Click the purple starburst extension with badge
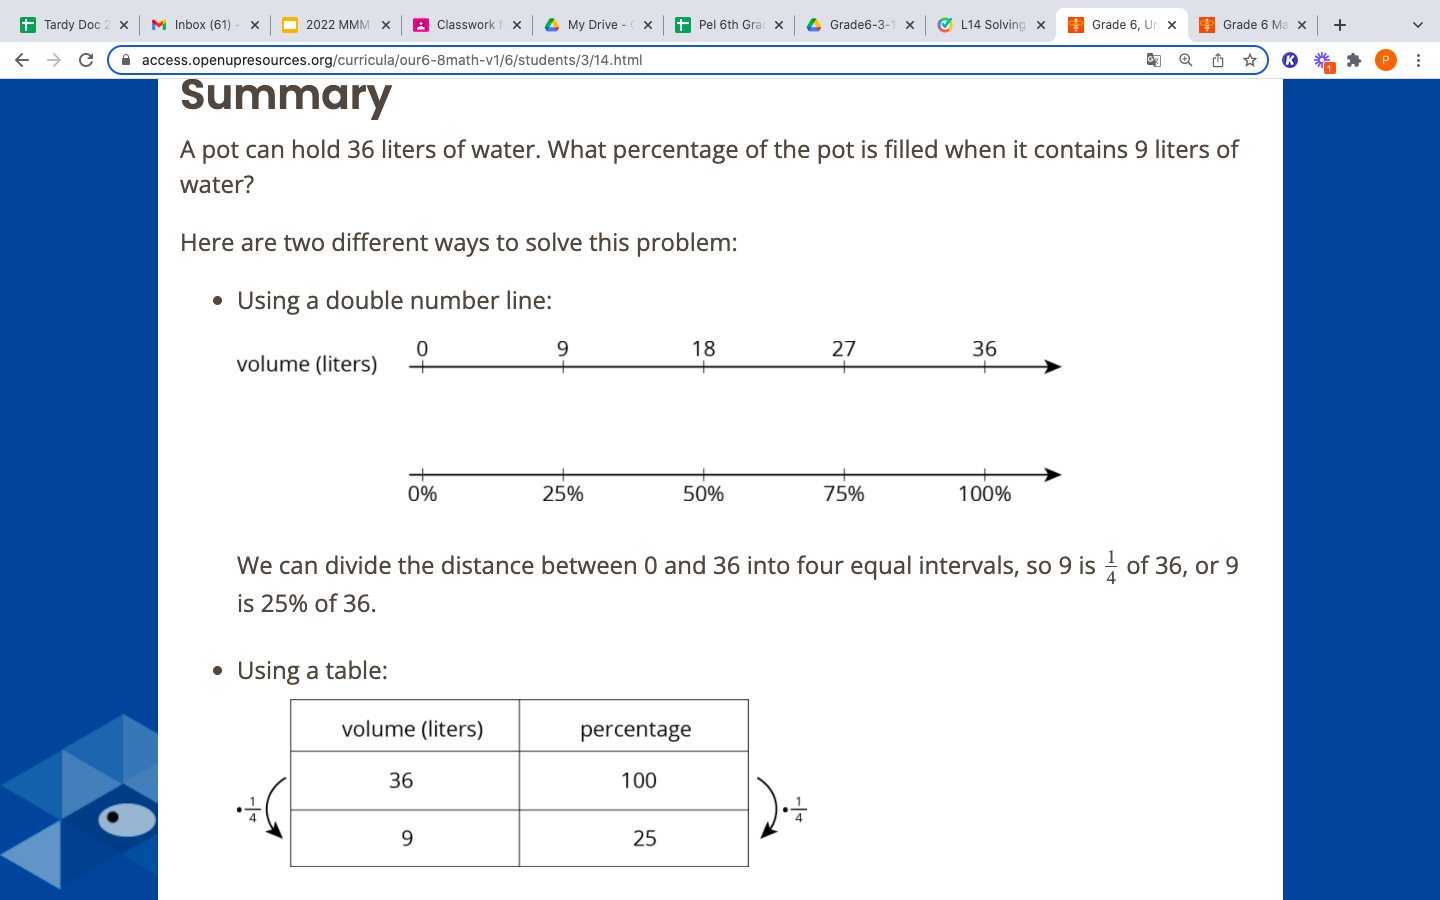This screenshot has height=900, width=1440. pos(1323,61)
